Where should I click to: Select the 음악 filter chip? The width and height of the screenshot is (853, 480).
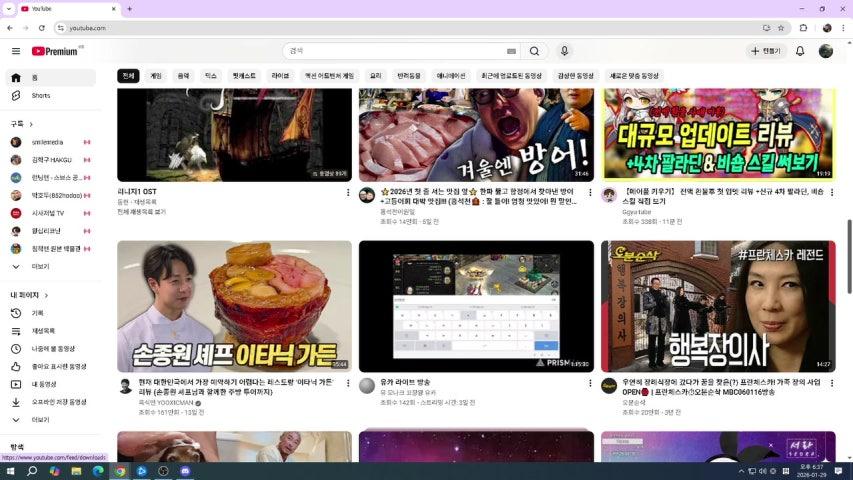[183, 76]
